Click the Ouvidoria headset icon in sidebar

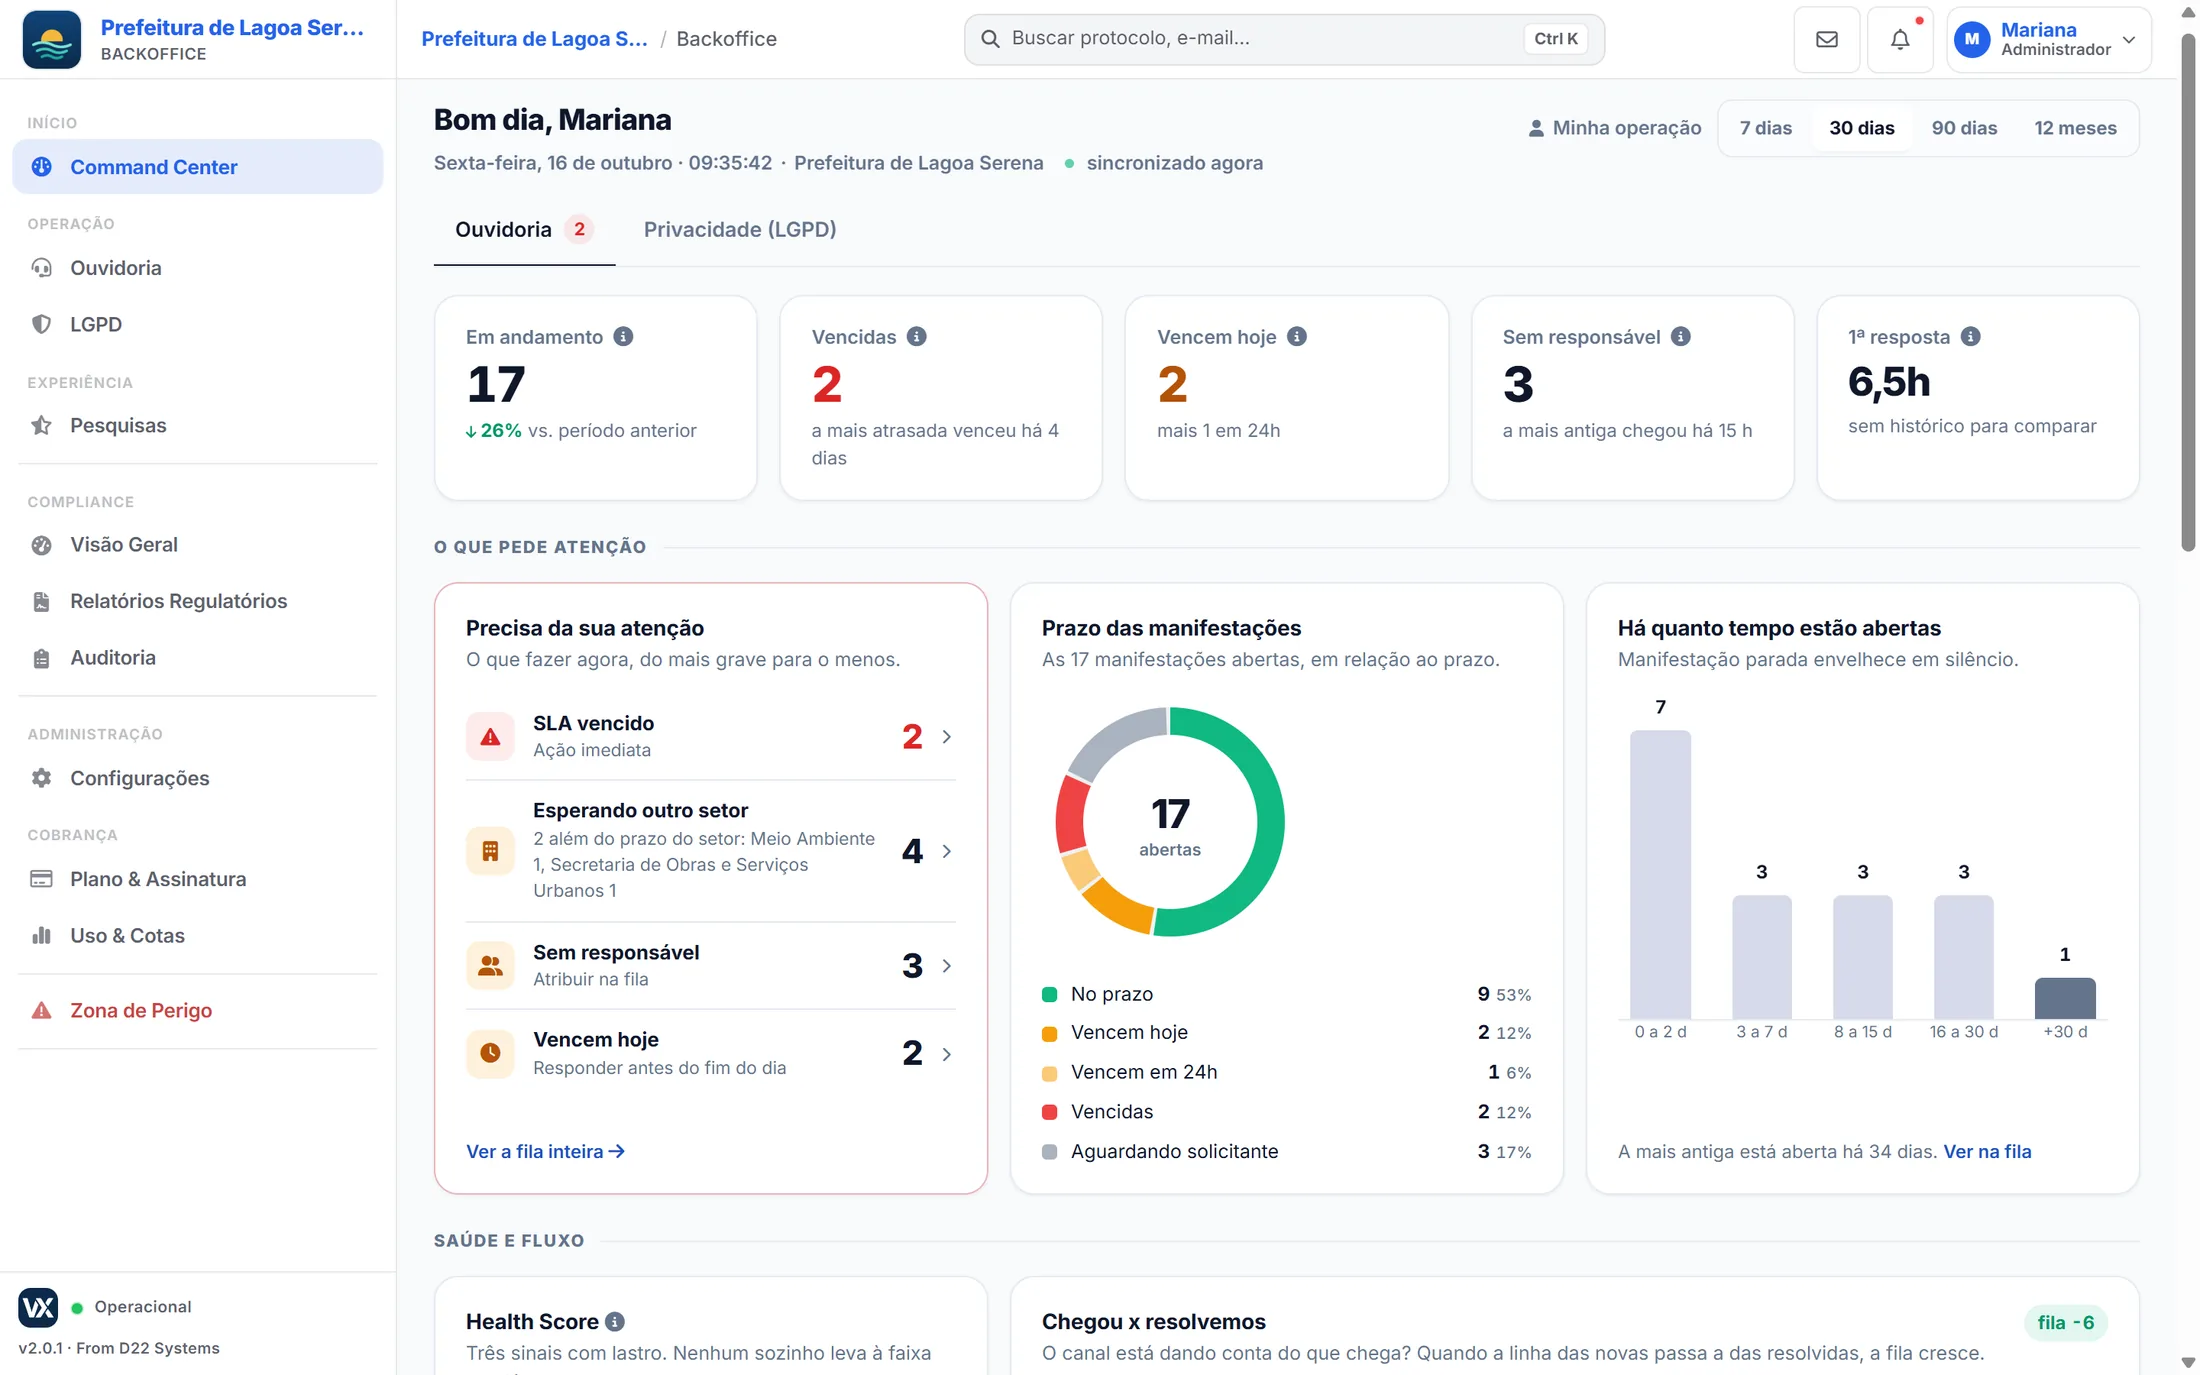tap(41, 268)
